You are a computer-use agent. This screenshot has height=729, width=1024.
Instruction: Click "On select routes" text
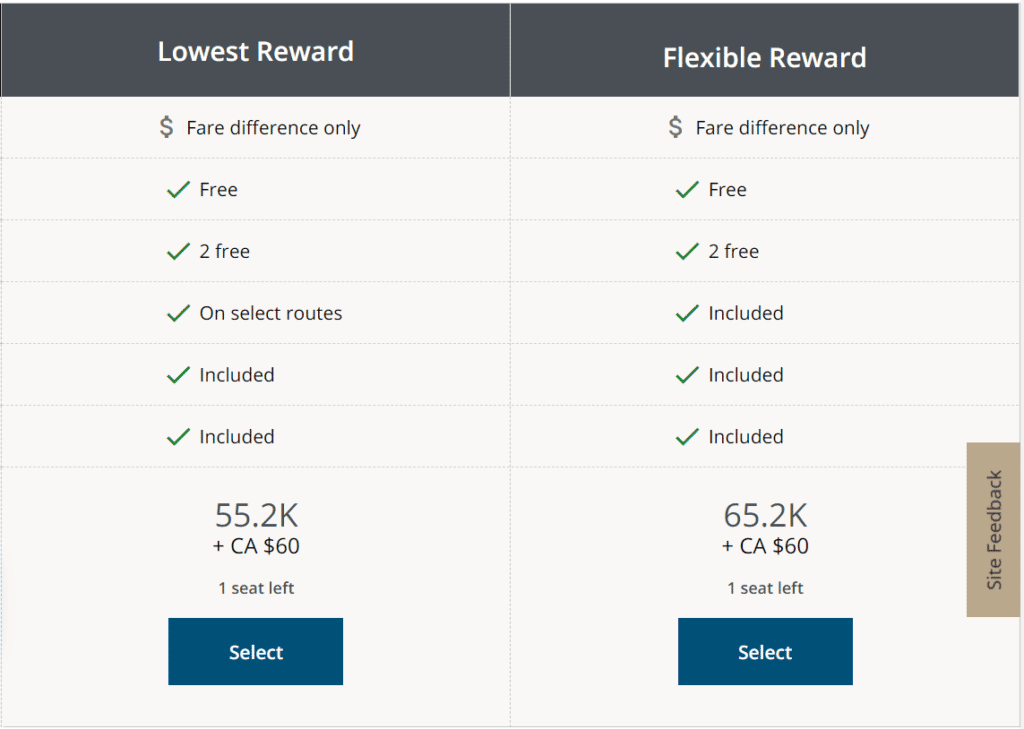tap(270, 314)
